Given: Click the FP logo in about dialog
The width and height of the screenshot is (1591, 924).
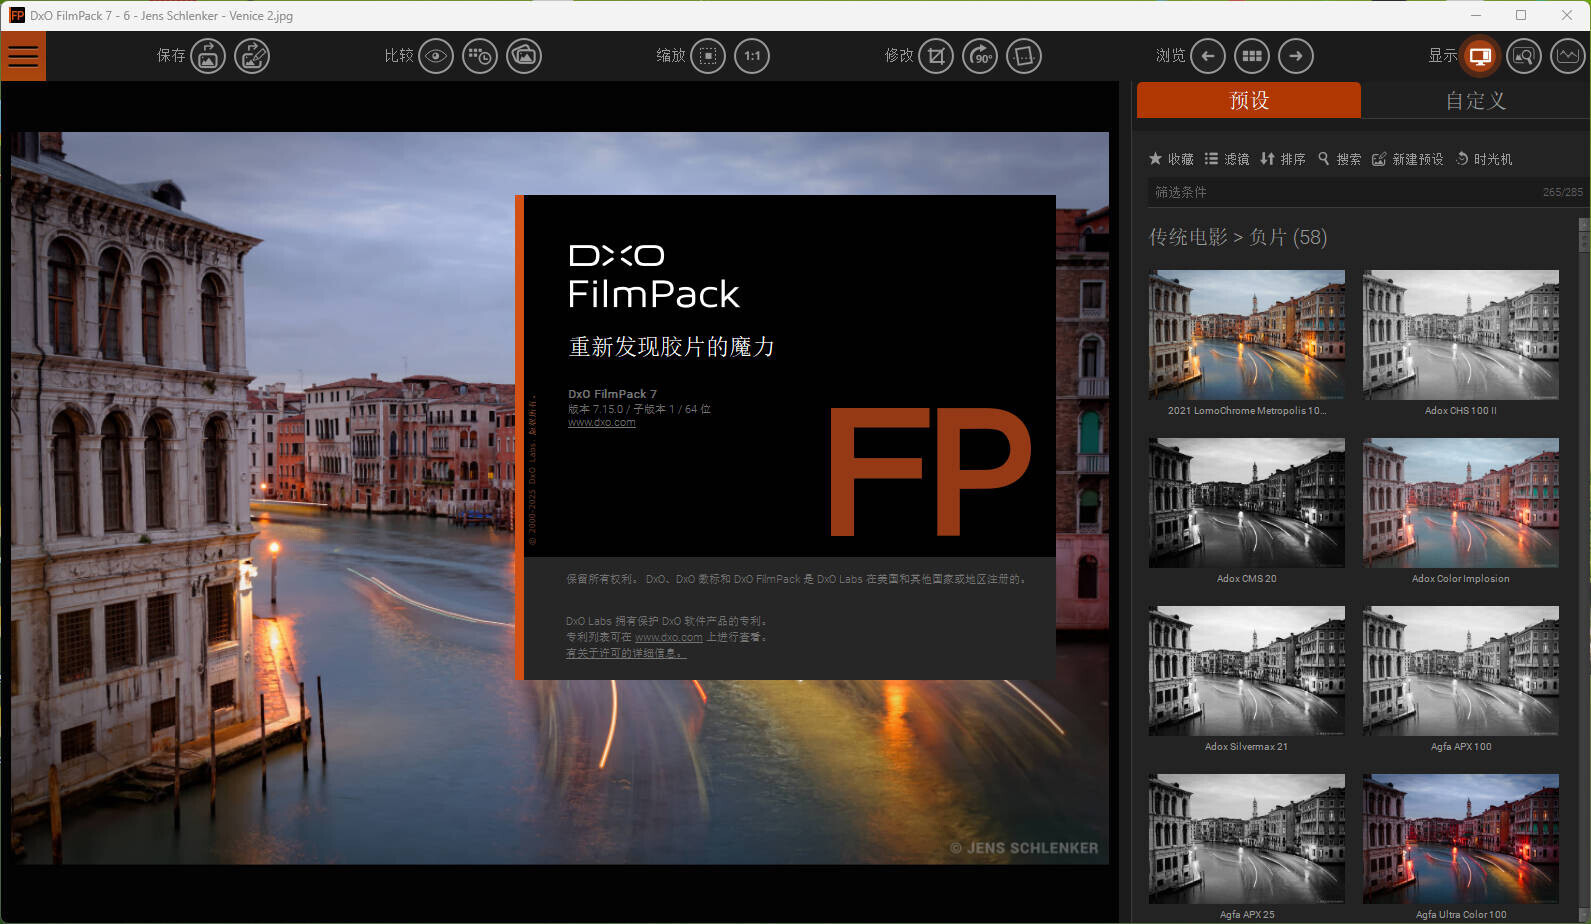Looking at the screenshot, I should pos(930,471).
